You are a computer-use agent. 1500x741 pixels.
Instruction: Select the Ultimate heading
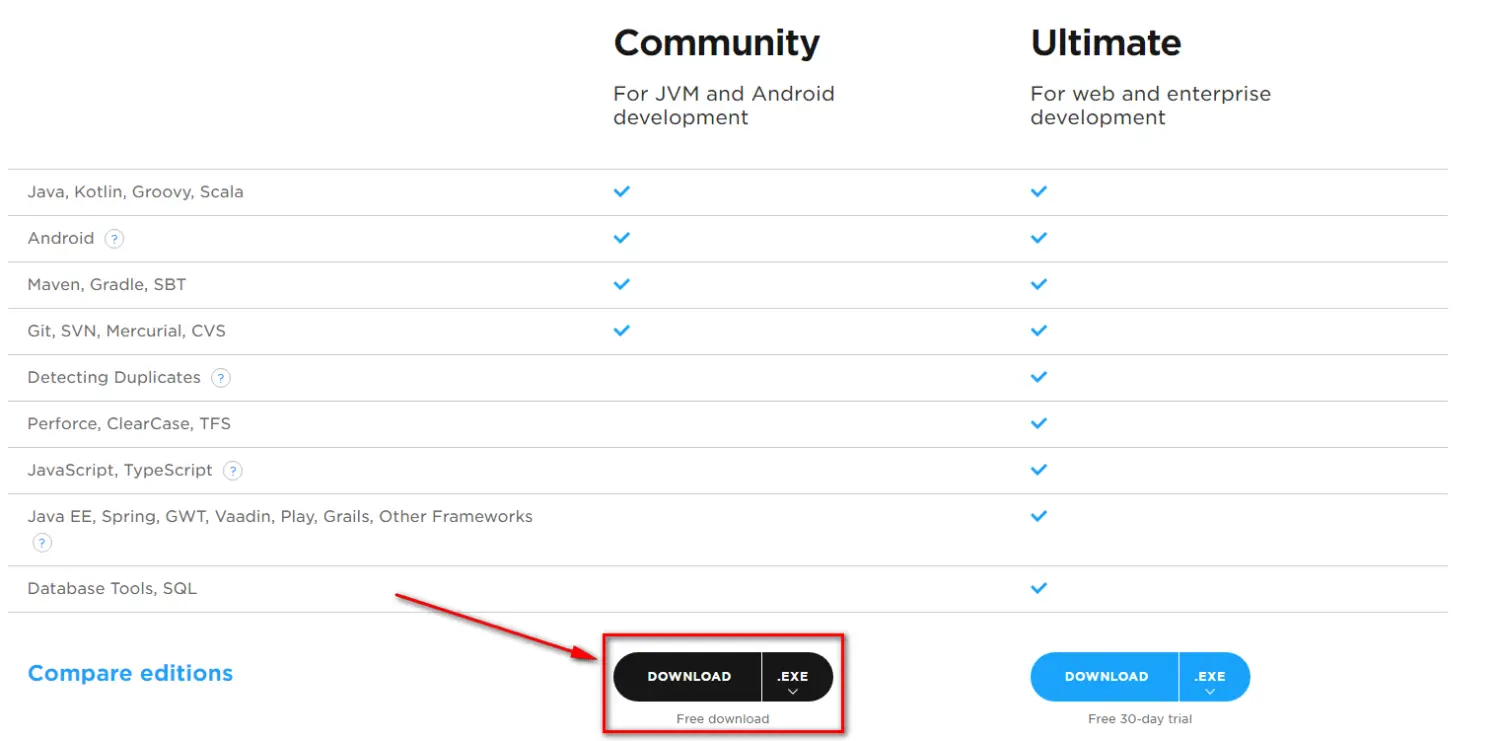(x=1105, y=43)
